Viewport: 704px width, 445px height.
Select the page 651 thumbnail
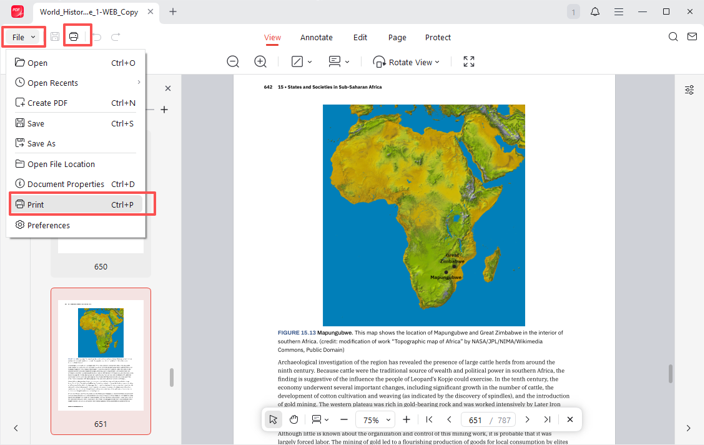(x=101, y=355)
